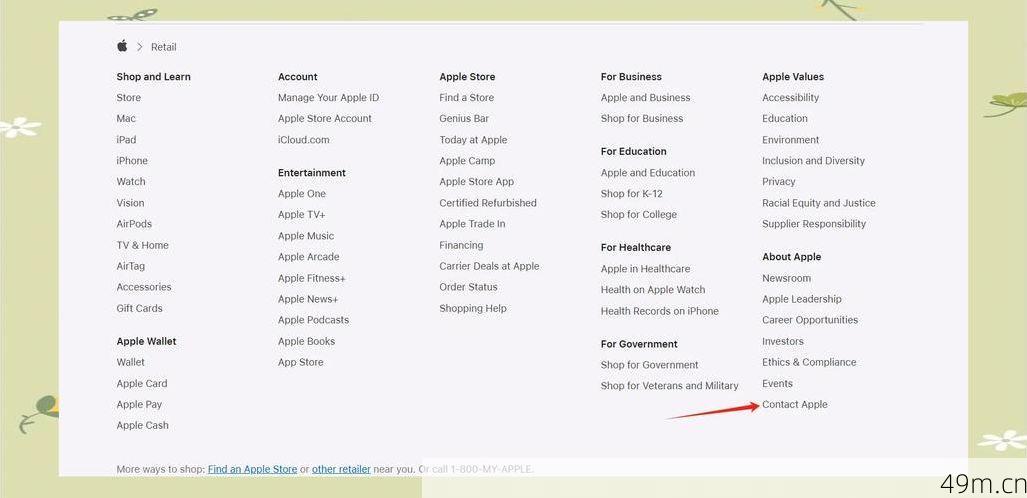Open Apple Music link

(306, 236)
